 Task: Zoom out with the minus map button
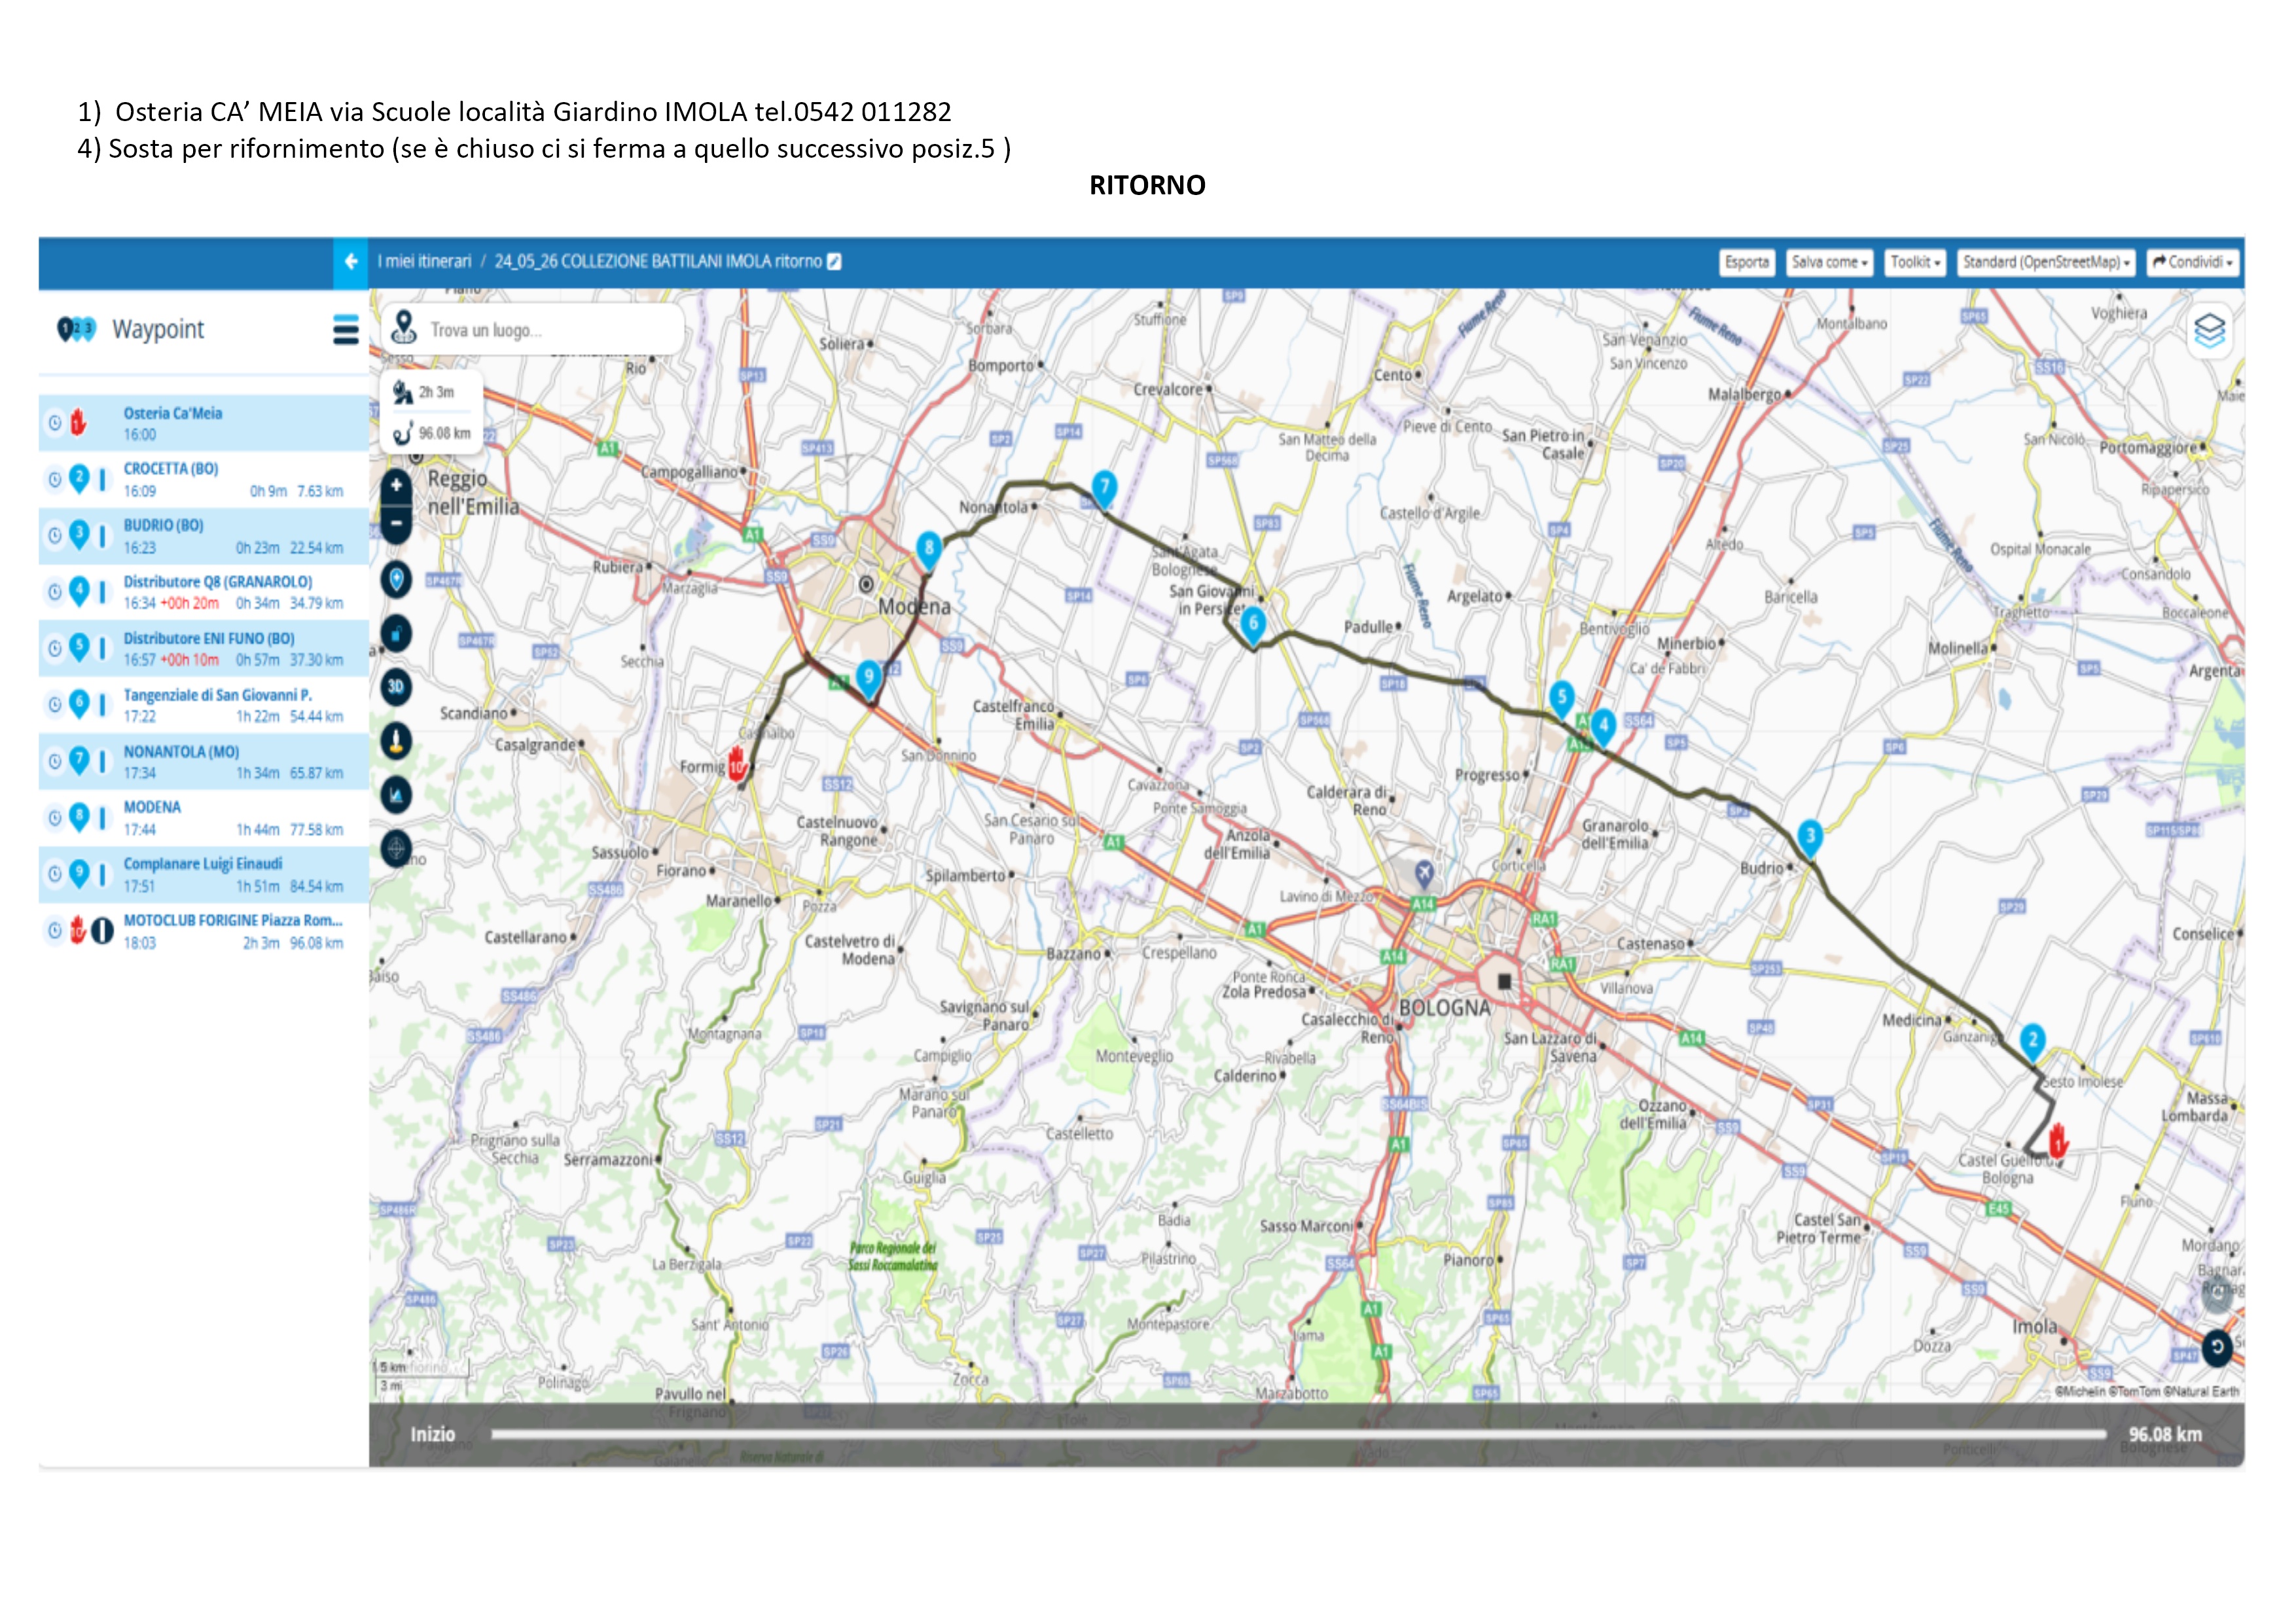coord(397,523)
